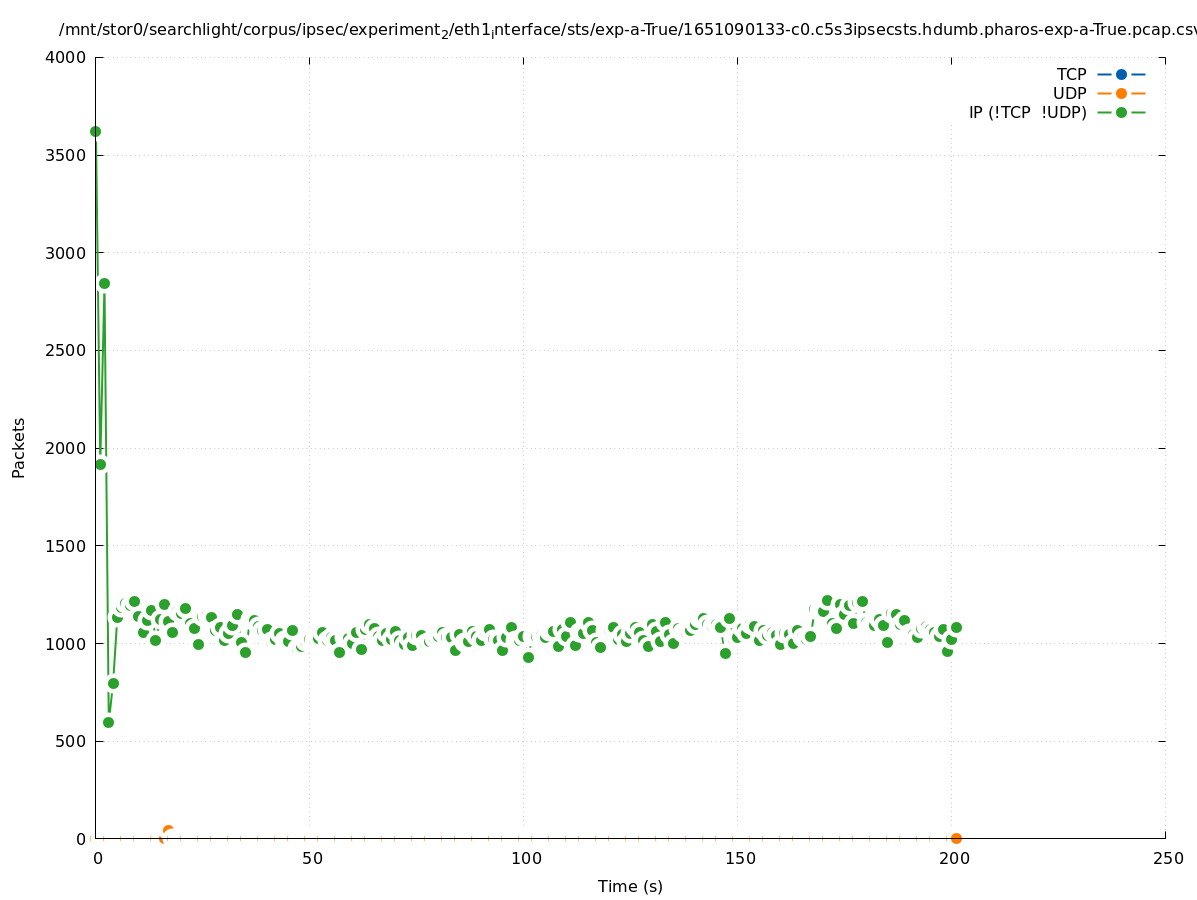Click the orange UDP point at 200 seconds

click(956, 838)
